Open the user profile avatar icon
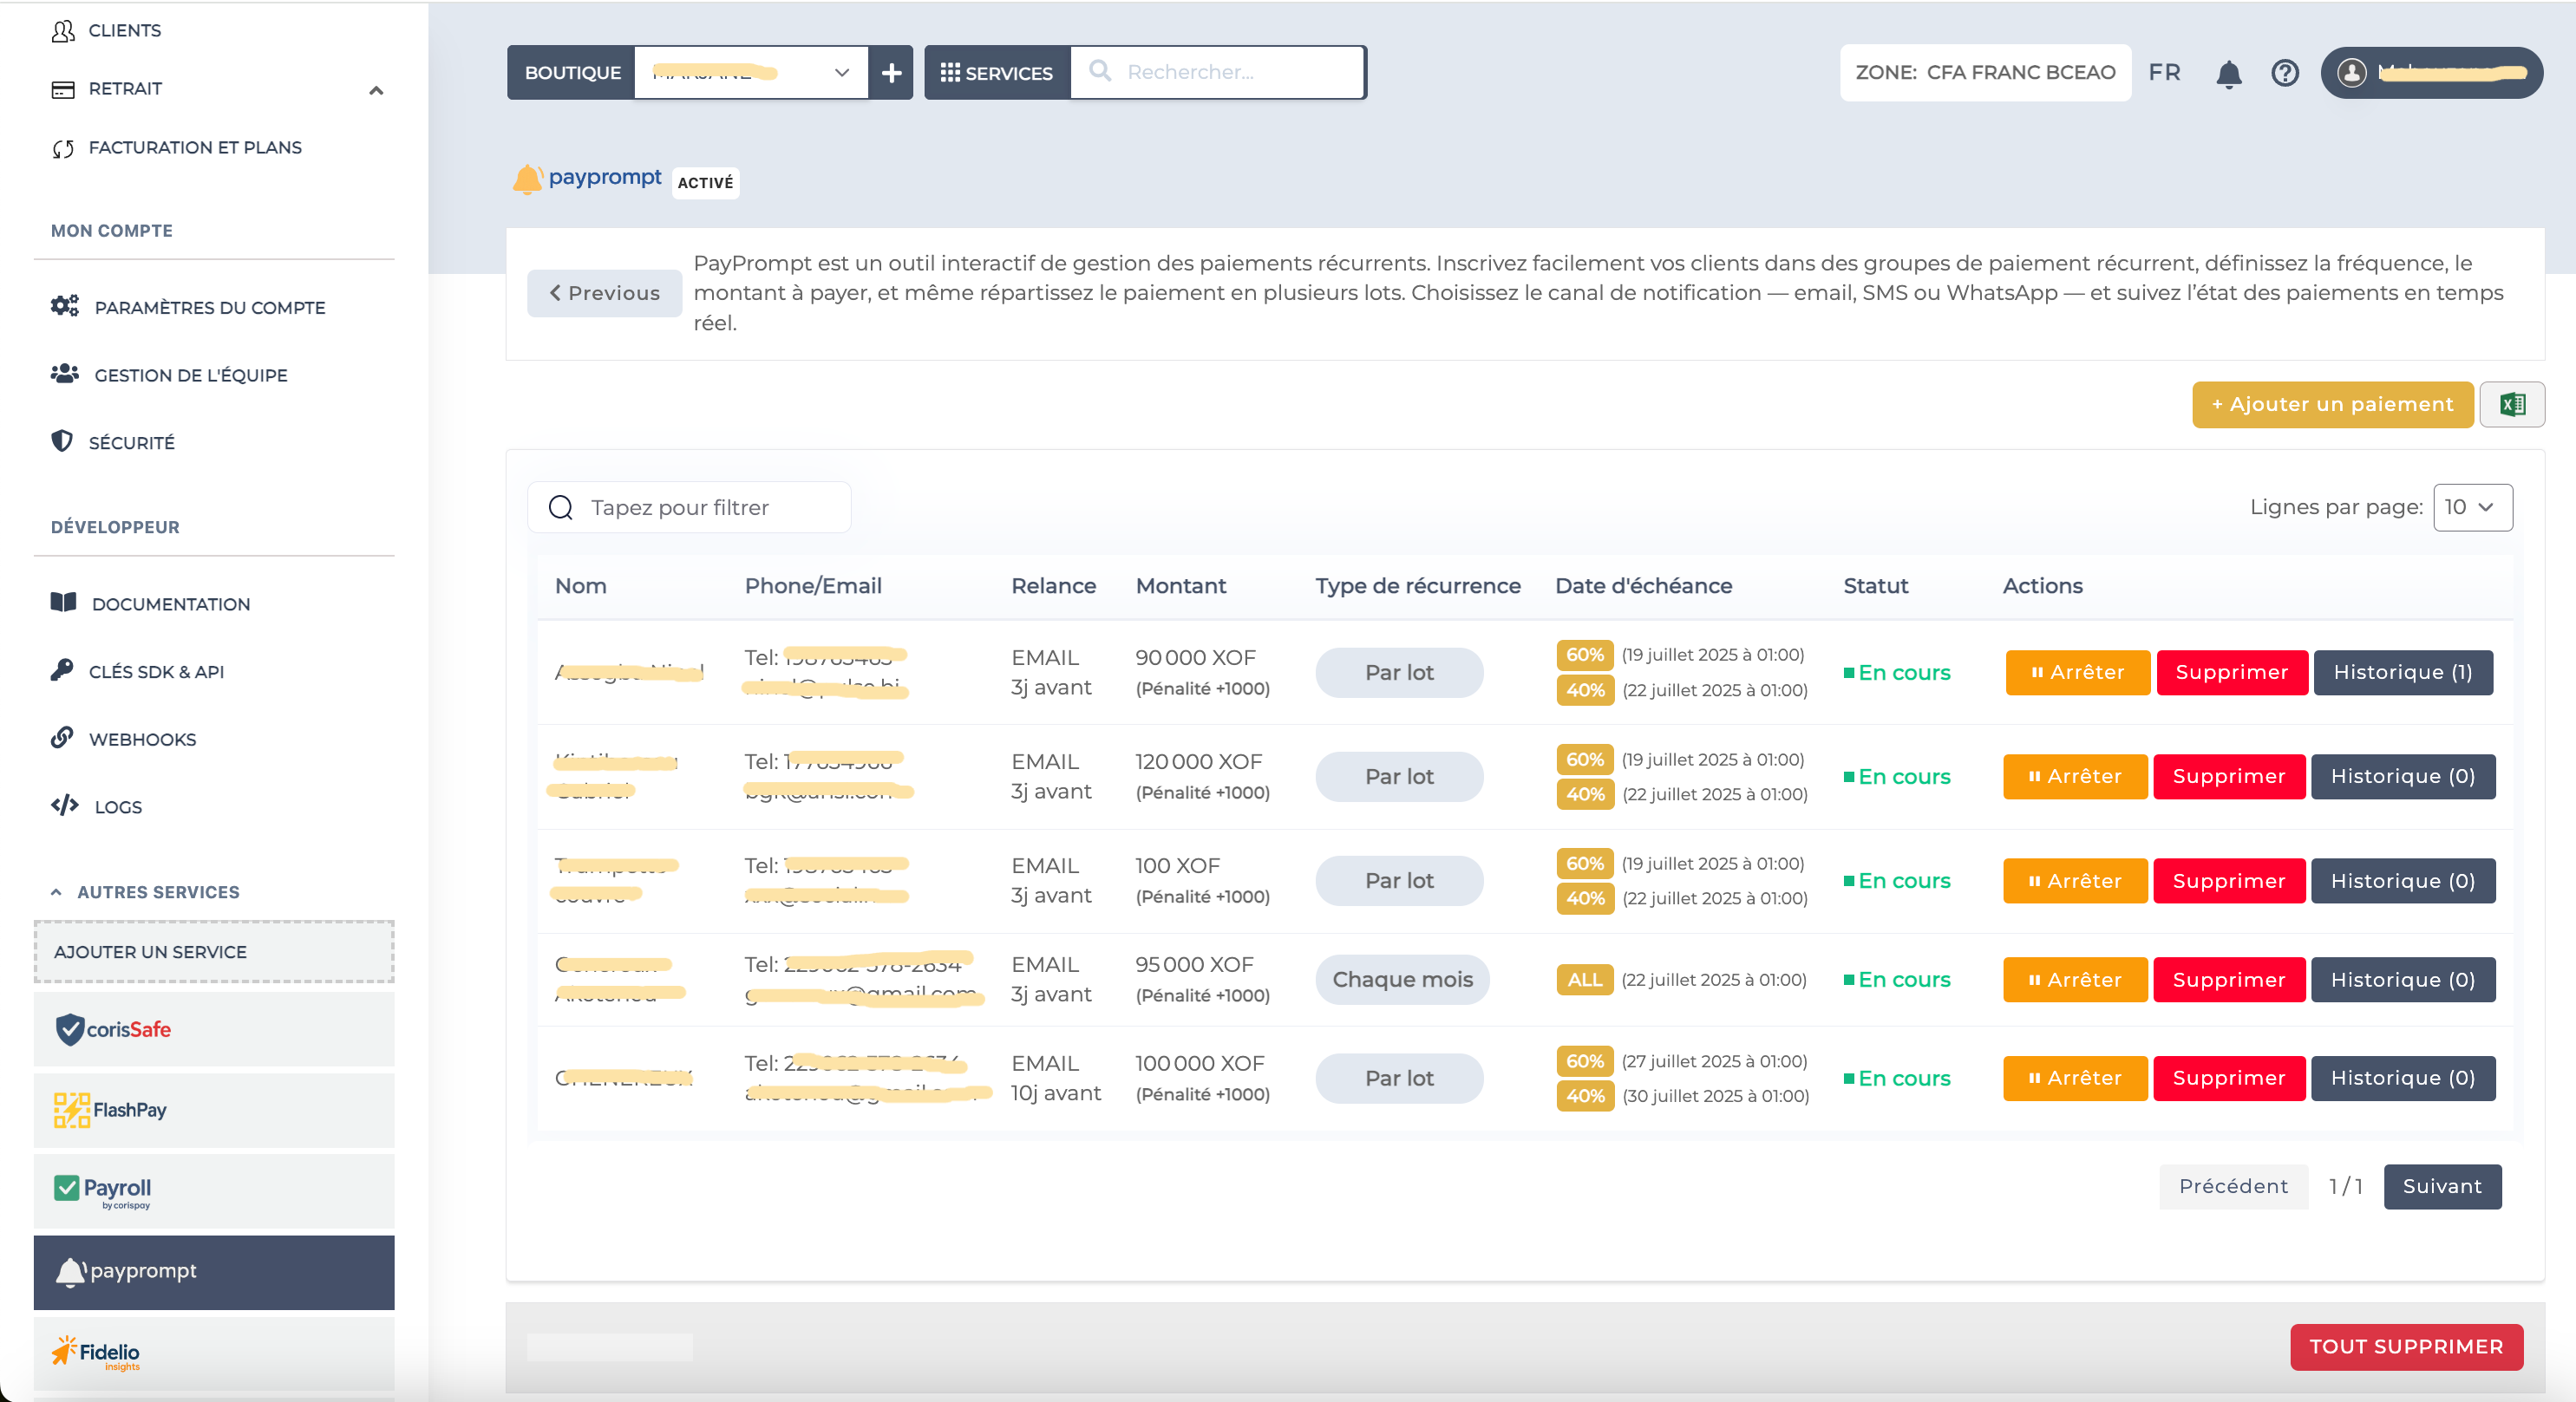 [2351, 73]
